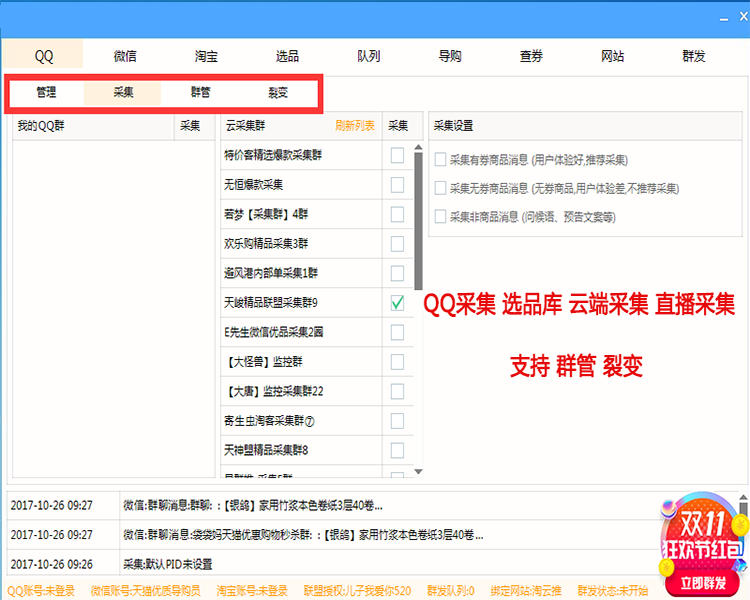Minimize the application window
750x600 pixels.
pyautogui.click(x=724, y=18)
